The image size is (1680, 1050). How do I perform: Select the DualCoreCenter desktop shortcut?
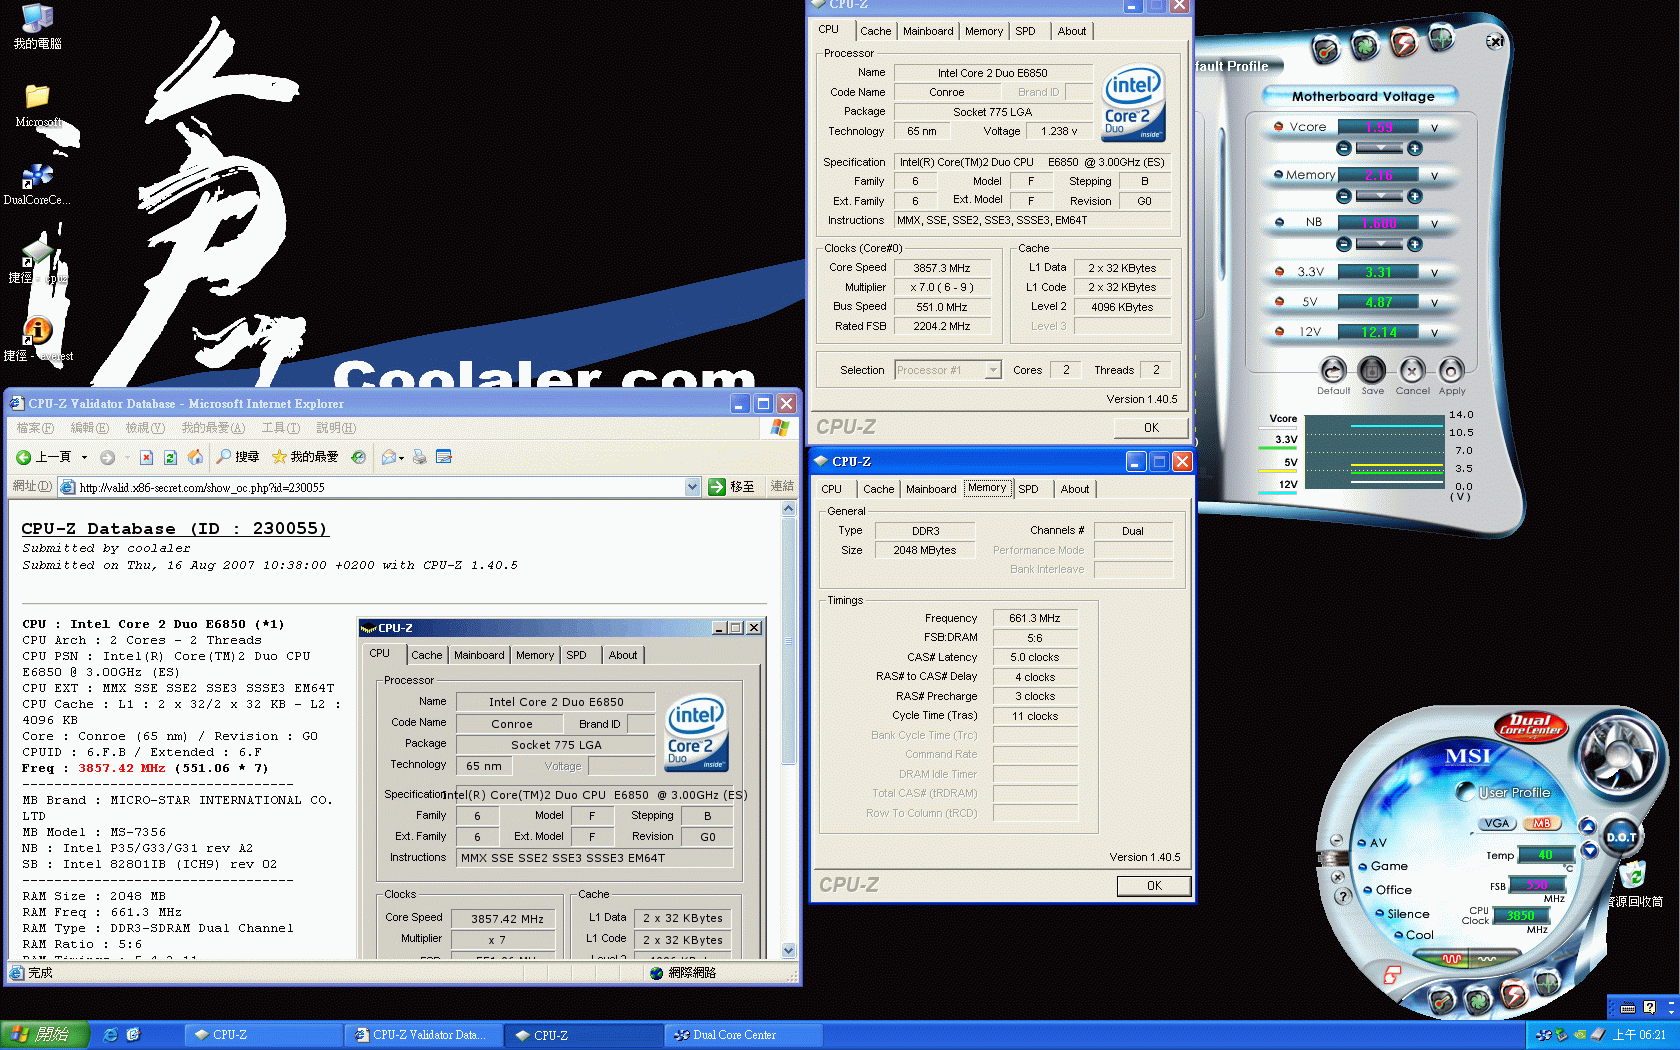tap(37, 185)
